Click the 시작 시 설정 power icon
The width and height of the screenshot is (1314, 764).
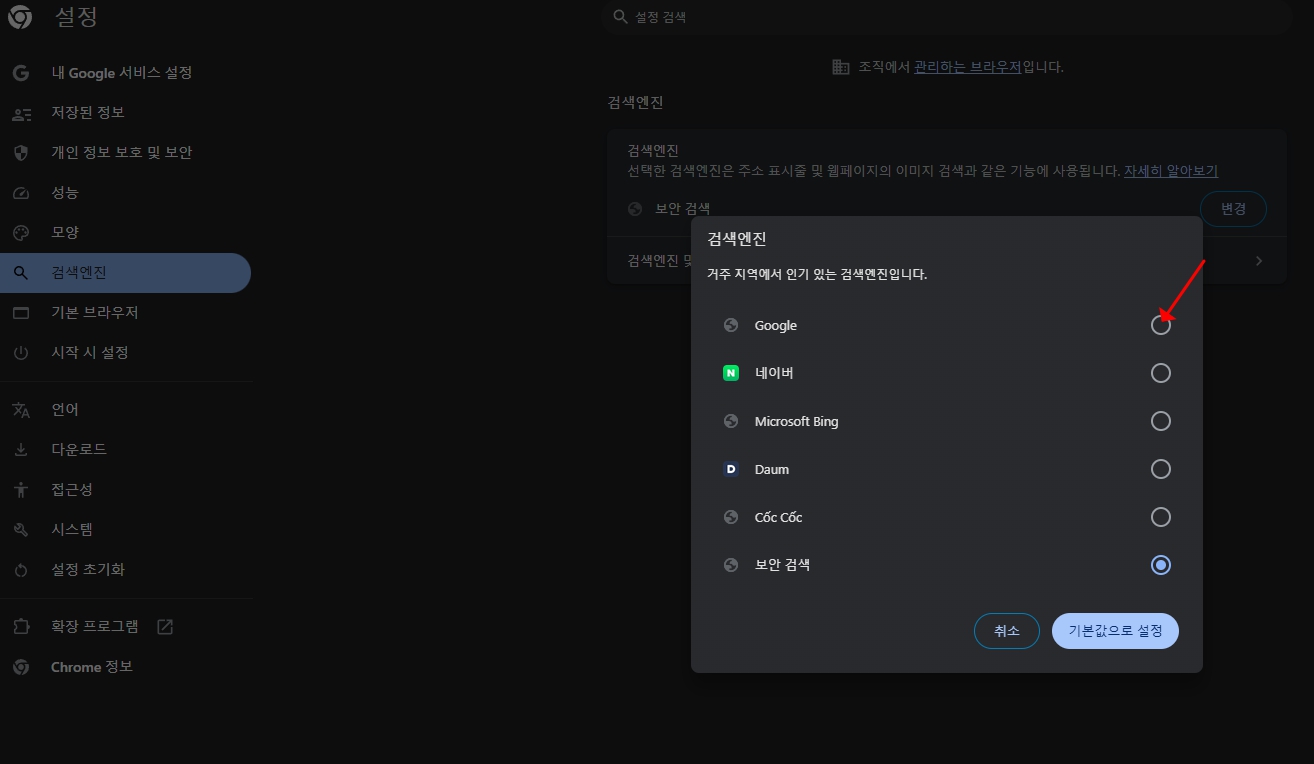21,353
